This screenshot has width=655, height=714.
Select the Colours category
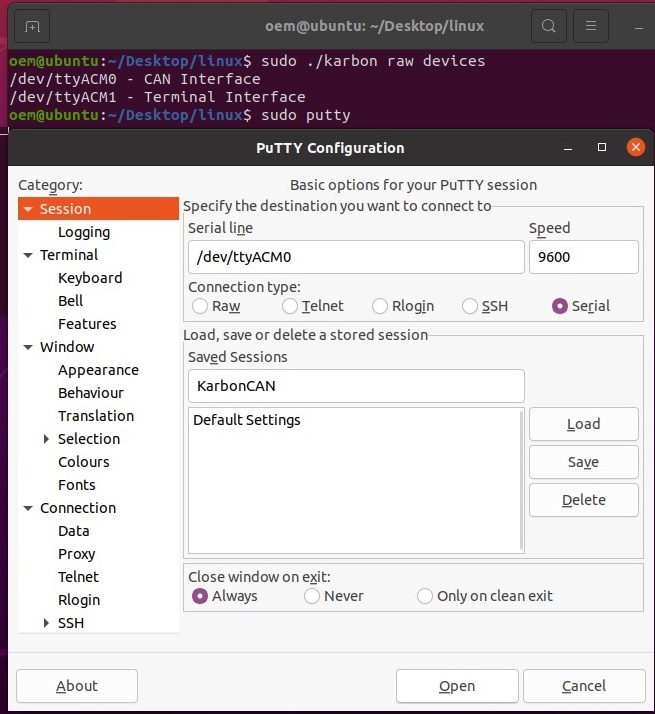(x=84, y=462)
